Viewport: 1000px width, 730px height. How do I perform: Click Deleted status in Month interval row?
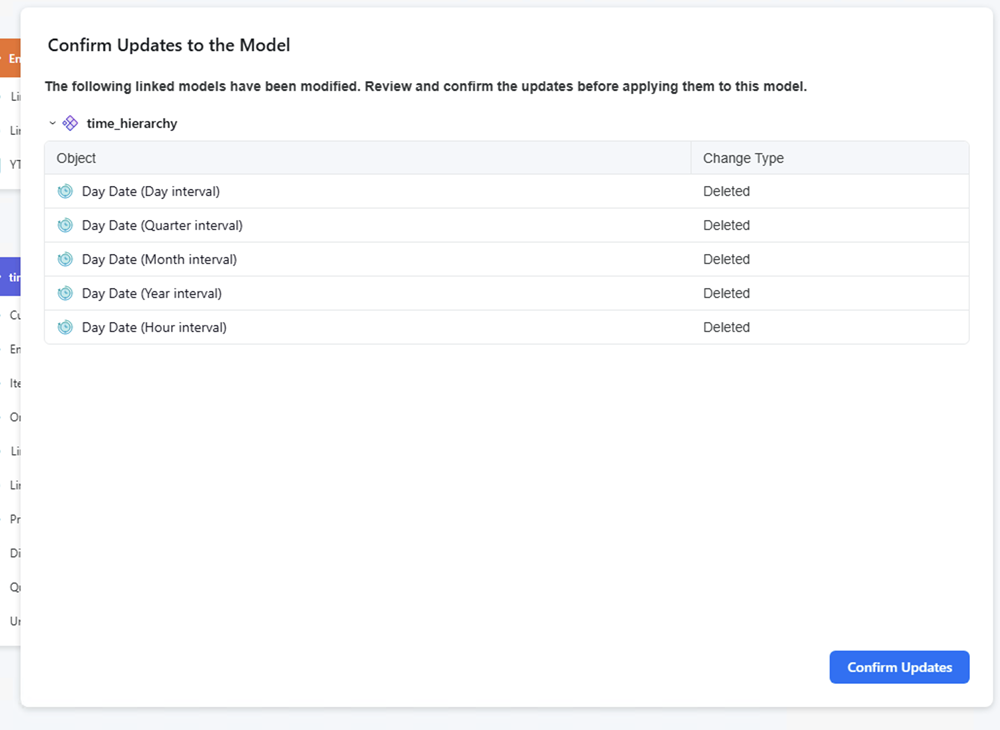726,259
